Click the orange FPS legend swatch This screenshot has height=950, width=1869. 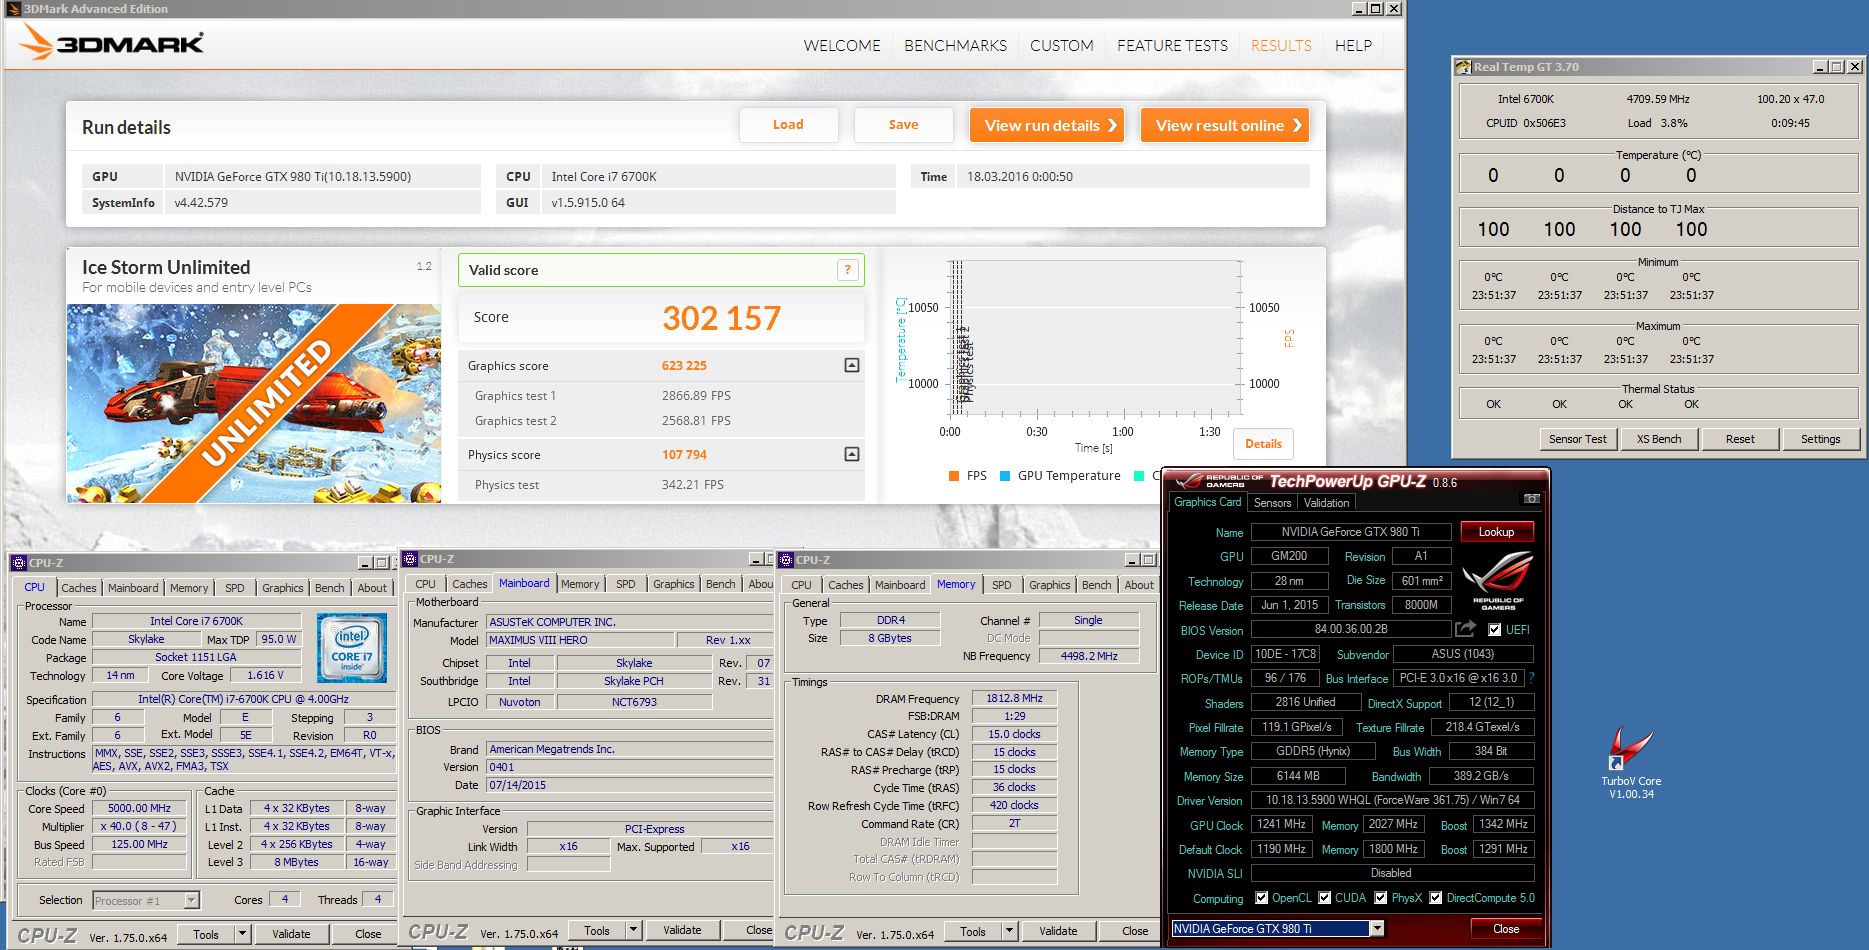click(954, 476)
